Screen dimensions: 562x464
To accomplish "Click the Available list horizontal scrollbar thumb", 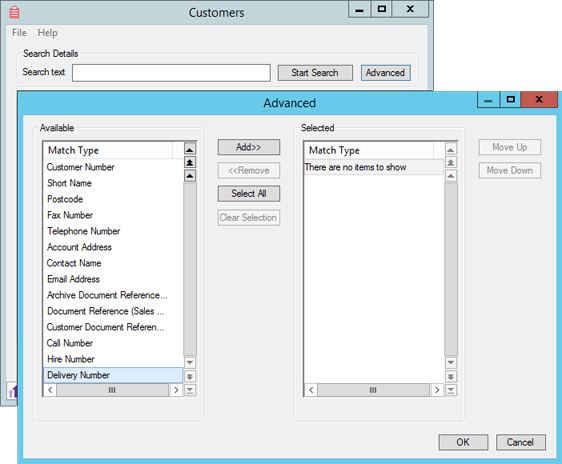I will pyautogui.click(x=112, y=390).
